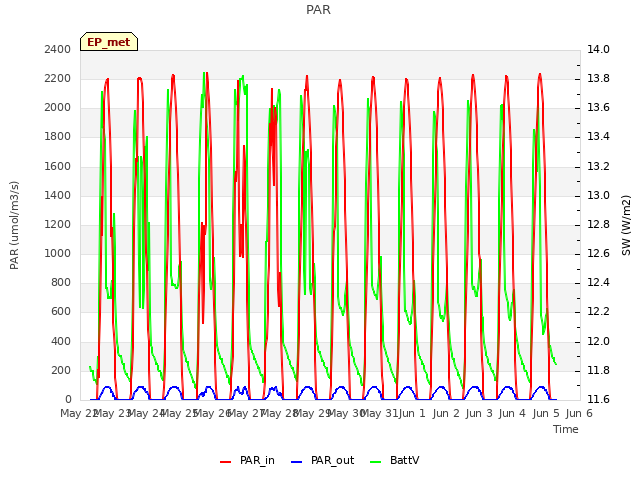Click the 800 left axis tick
The width and height of the screenshot is (640, 480).
(x=61, y=282)
